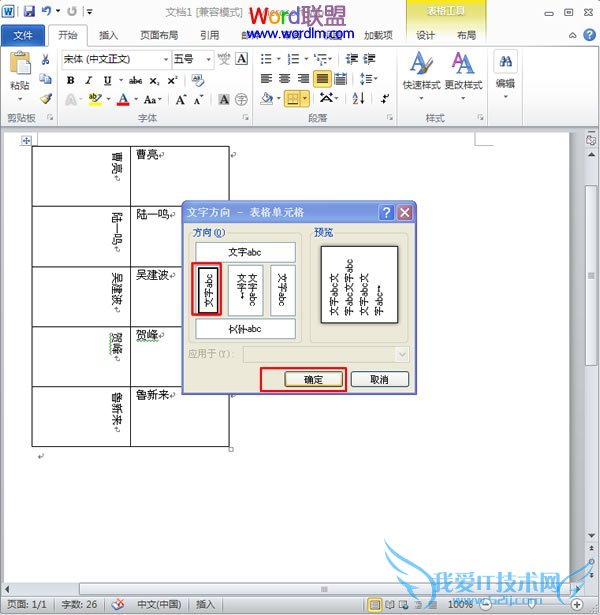Click the vertical scrollbar down arrow
The image size is (600, 615).
coord(591,535)
